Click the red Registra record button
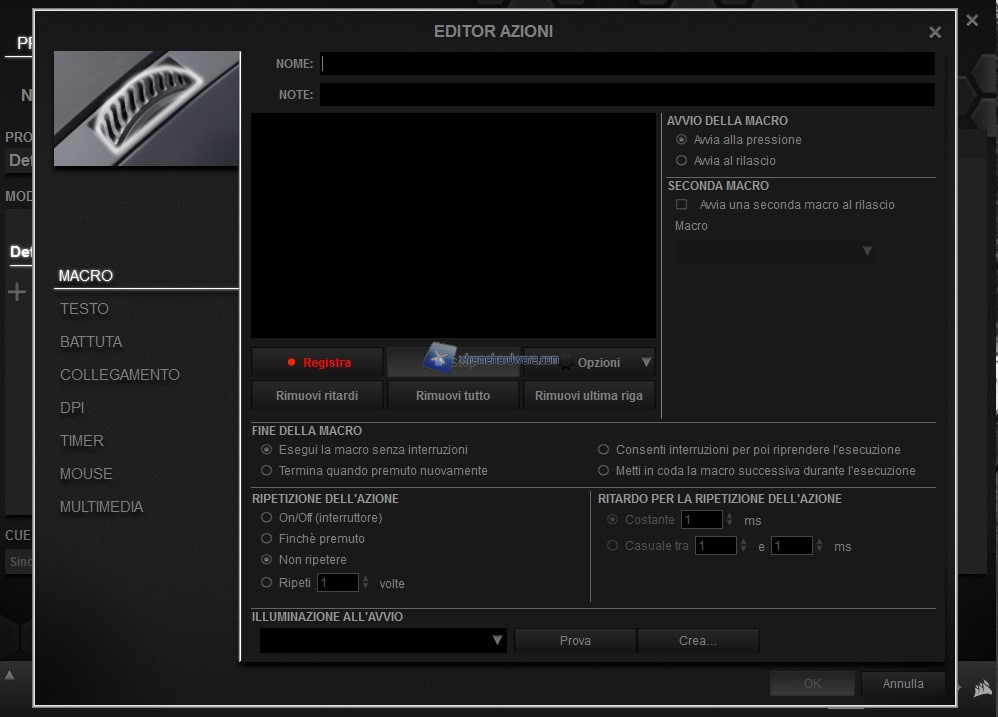The width and height of the screenshot is (998, 717). point(317,363)
